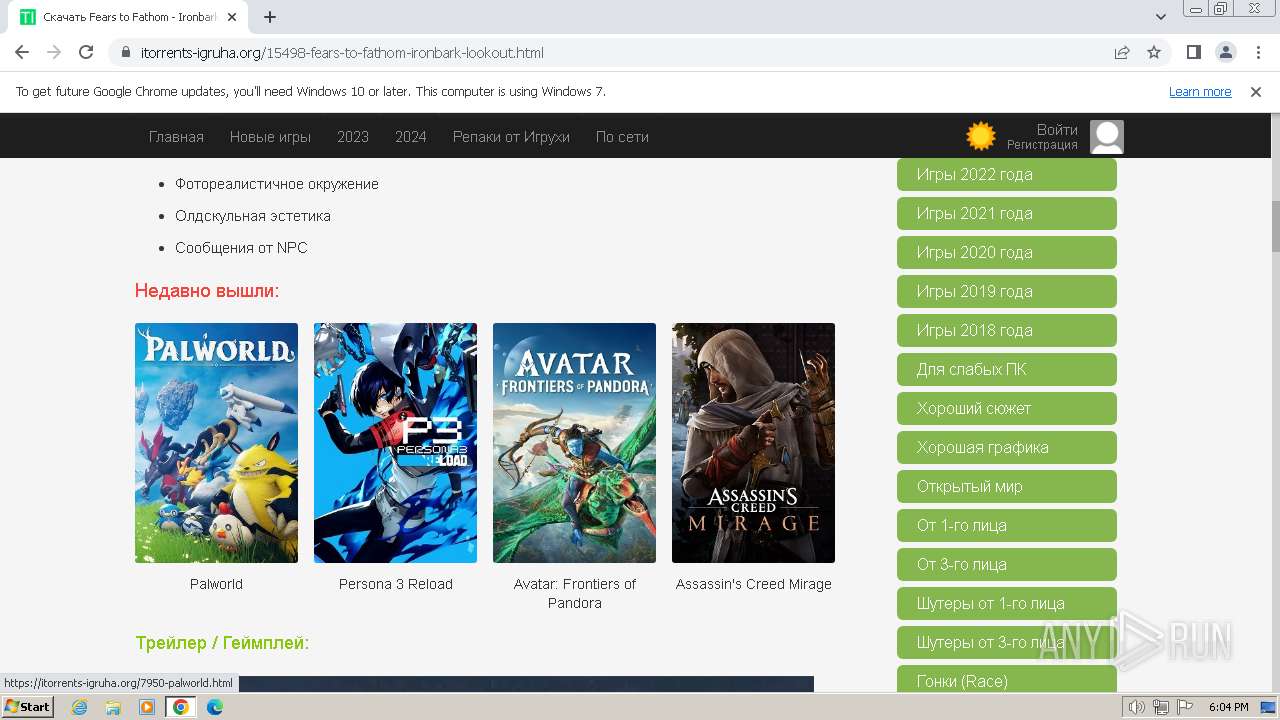Image resolution: width=1280 pixels, height=720 pixels.
Task: Open the Palworld title link
Action: point(216,584)
